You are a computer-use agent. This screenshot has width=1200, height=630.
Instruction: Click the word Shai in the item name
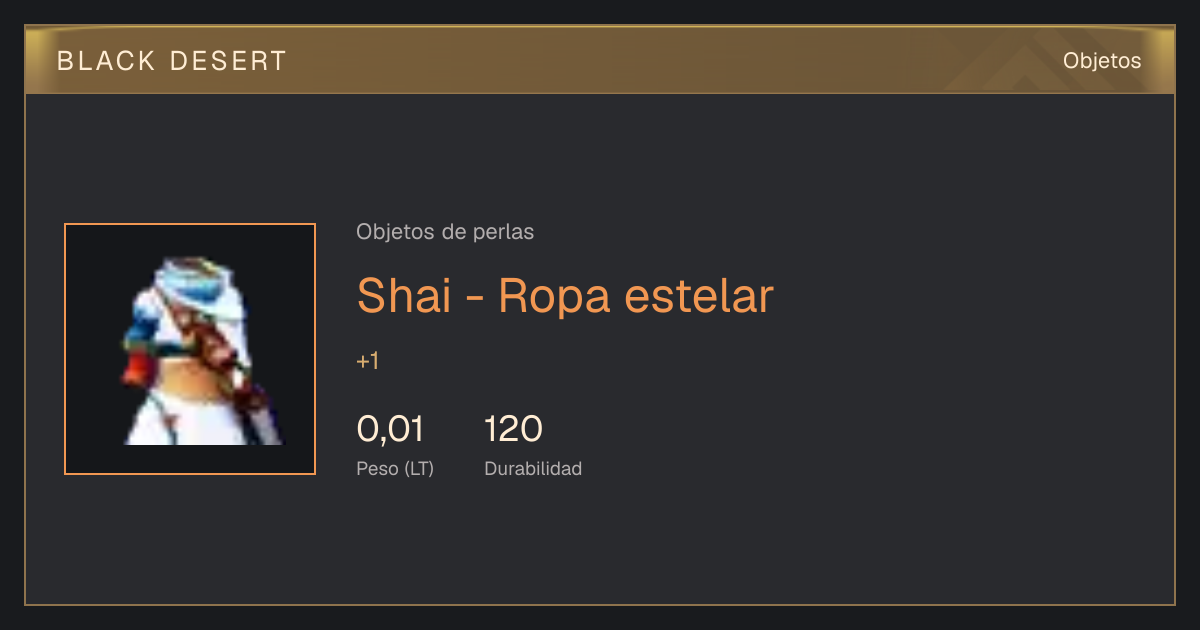point(404,295)
